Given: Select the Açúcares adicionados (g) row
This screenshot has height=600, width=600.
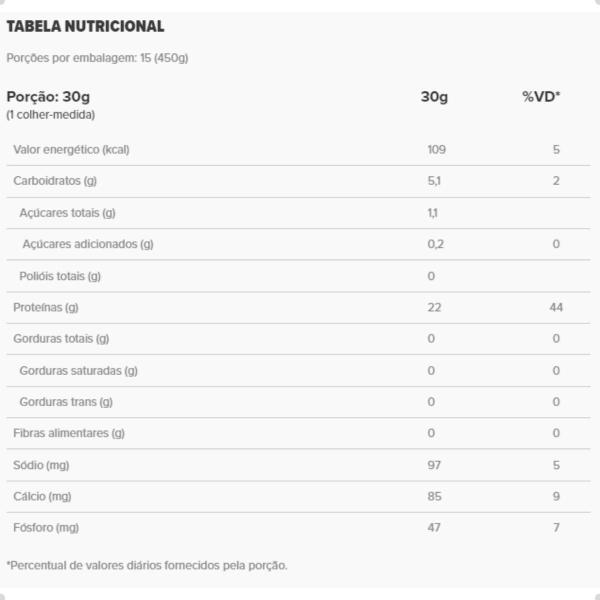Looking at the screenshot, I should [x=298, y=245].
